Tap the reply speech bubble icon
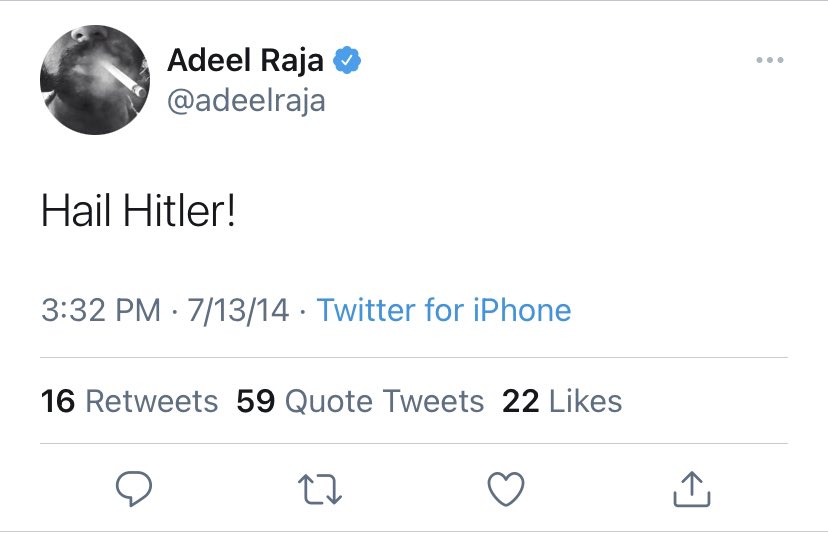Image resolution: width=828 pixels, height=534 pixels. point(133,488)
